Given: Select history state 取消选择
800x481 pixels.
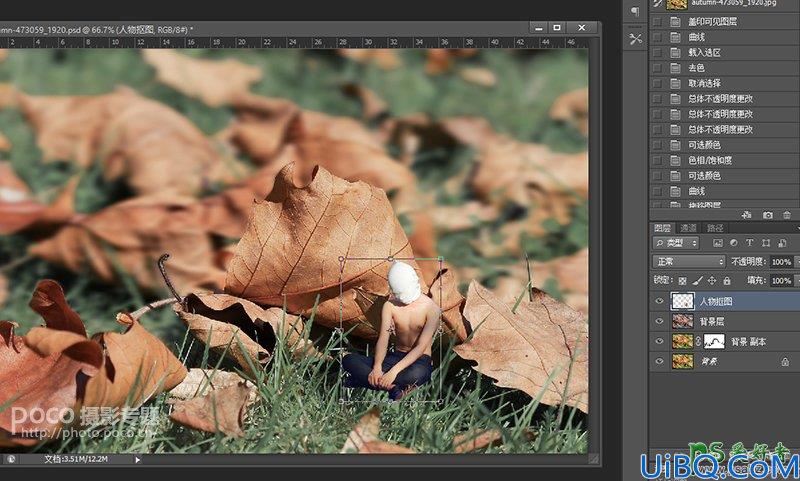Looking at the screenshot, I should click(704, 83).
